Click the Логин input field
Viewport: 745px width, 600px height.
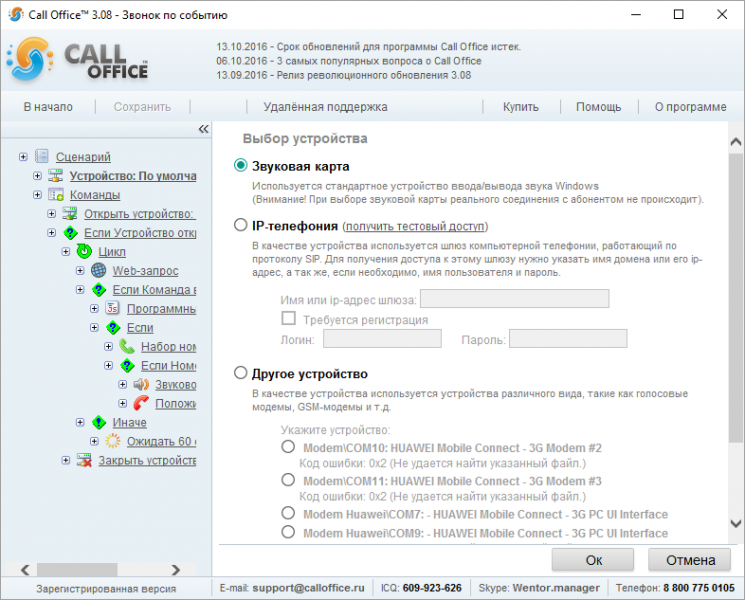[x=382, y=339]
